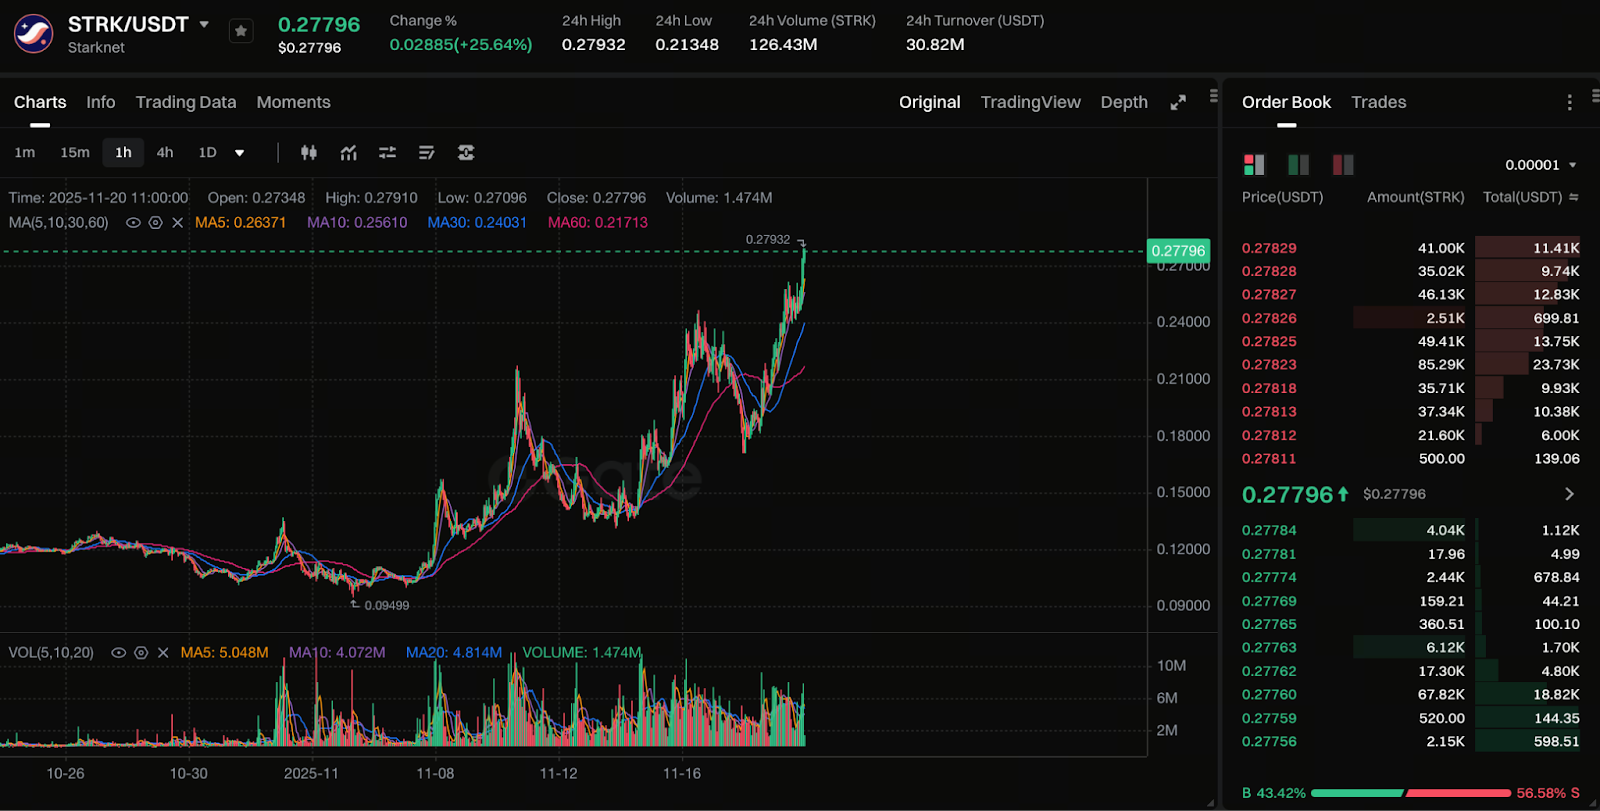1600x811 pixels.
Task: Select bid price 0.27784
Action: click(1269, 530)
